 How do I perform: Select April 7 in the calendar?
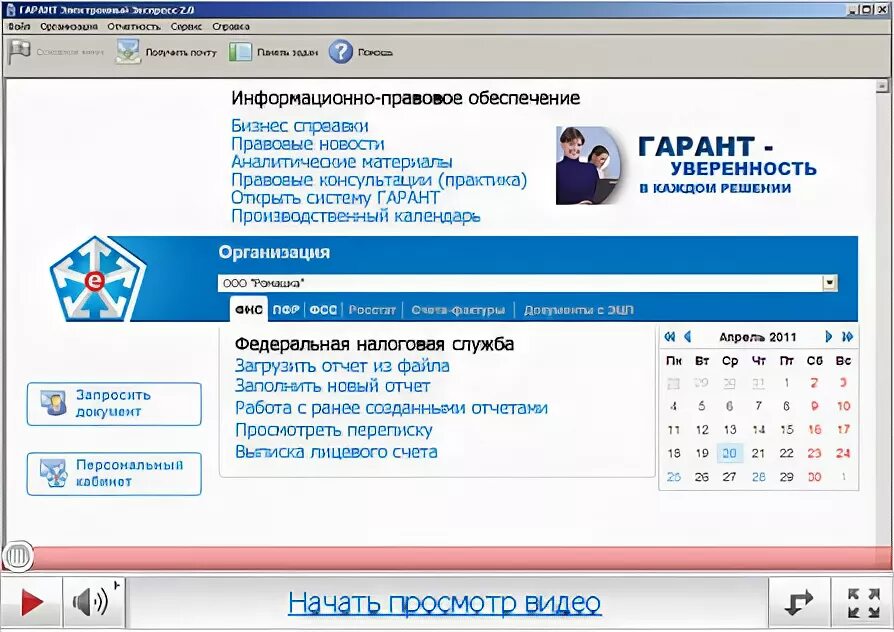coord(758,406)
